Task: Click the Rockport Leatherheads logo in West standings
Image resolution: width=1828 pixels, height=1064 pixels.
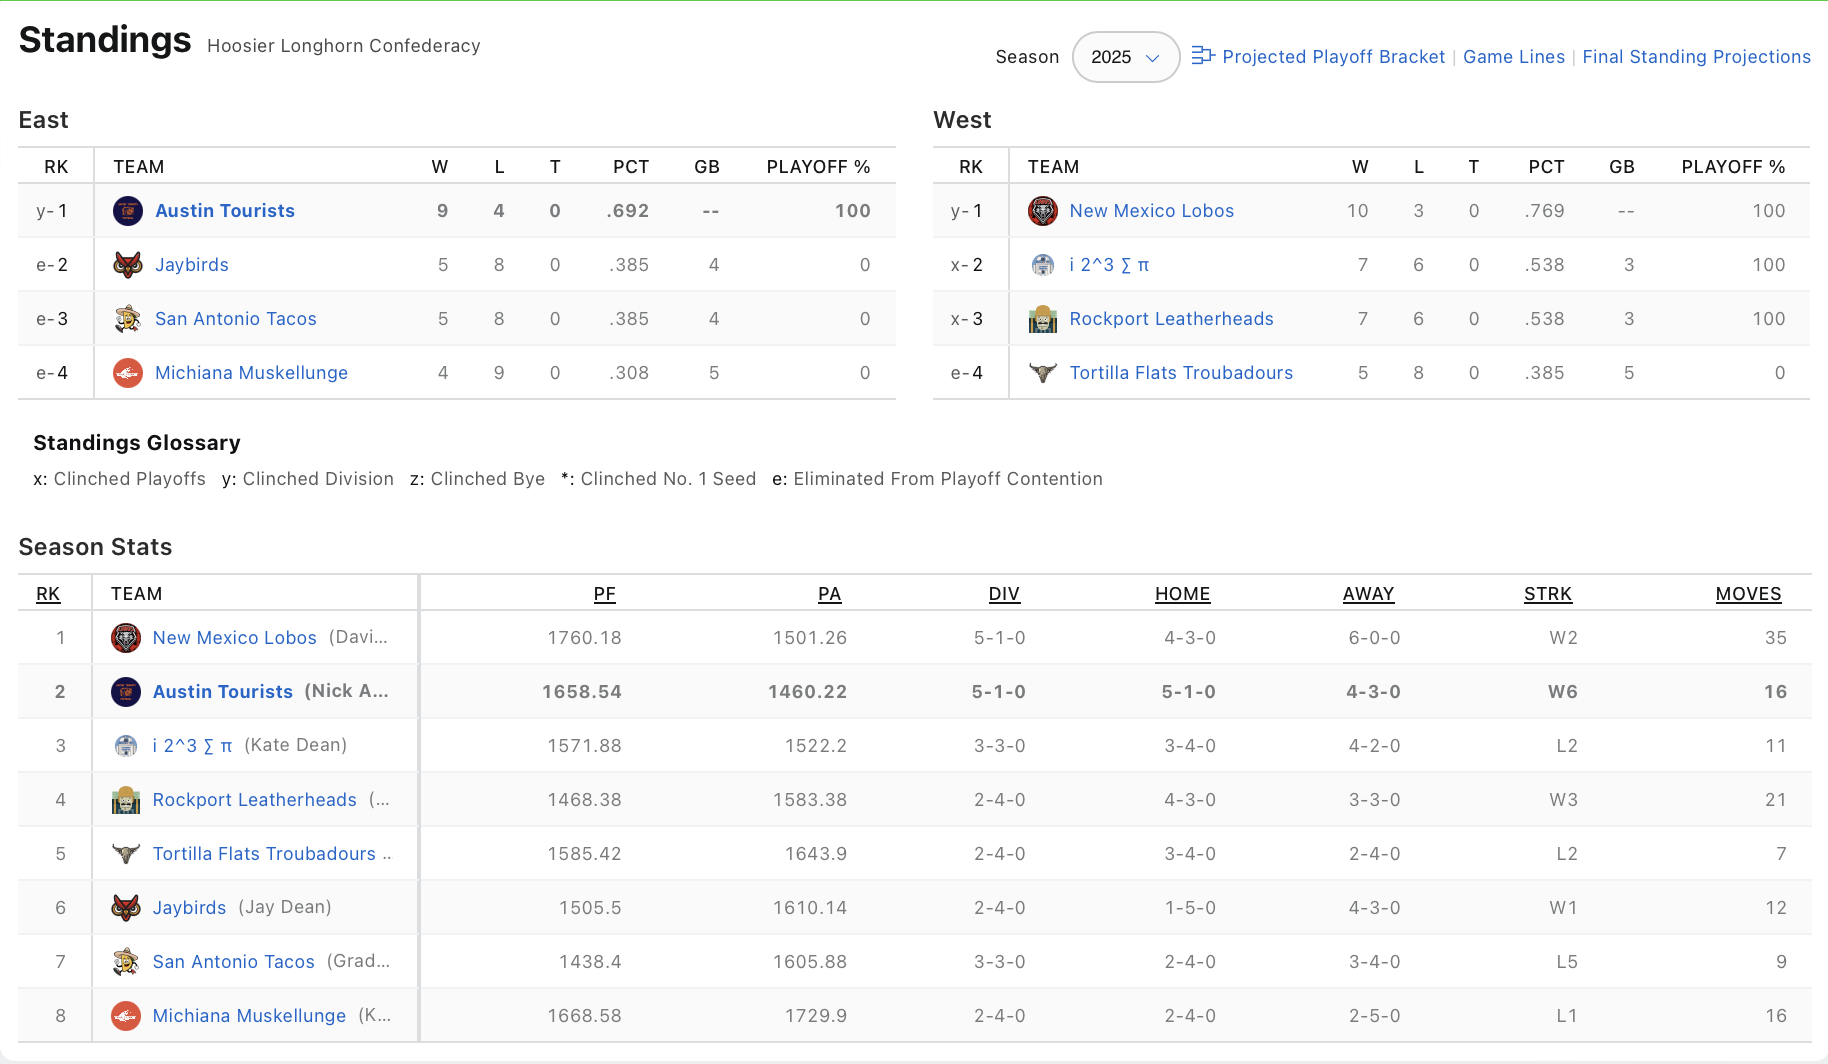Action: 1042,319
